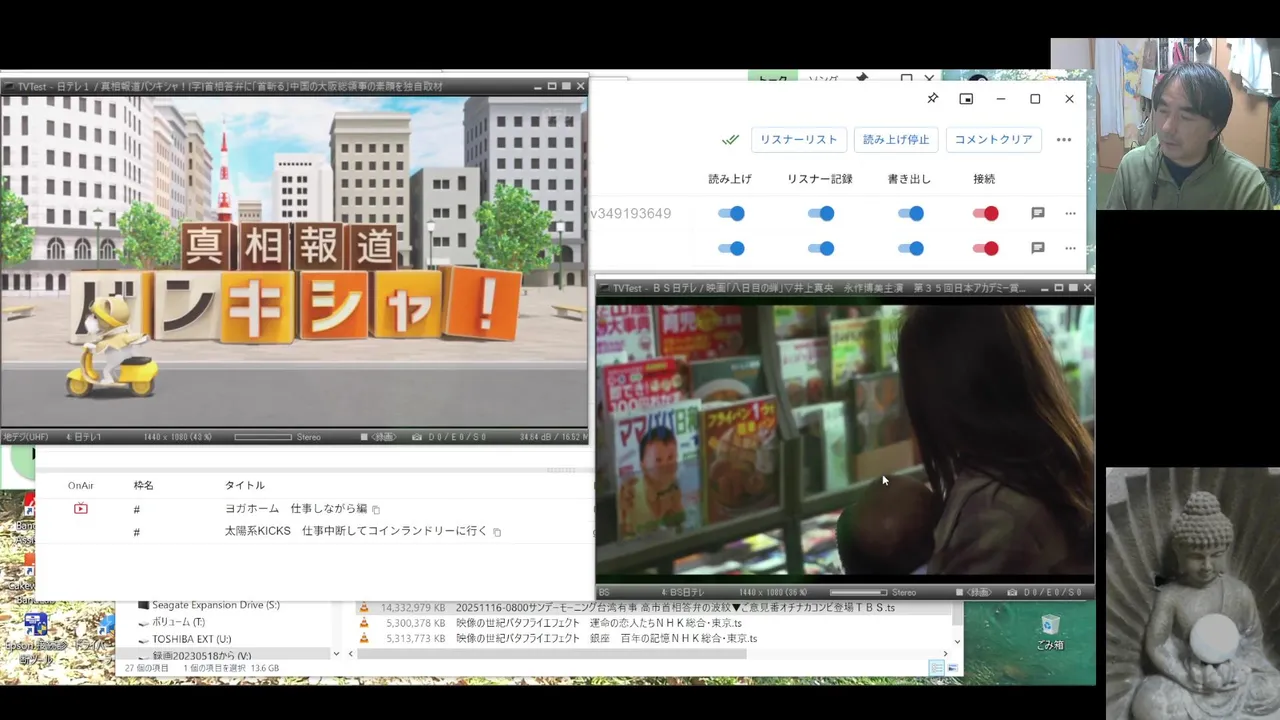Capture a snapshot in the 日テレ TVTest window
This screenshot has width=1280, height=720.
pyautogui.click(x=417, y=437)
